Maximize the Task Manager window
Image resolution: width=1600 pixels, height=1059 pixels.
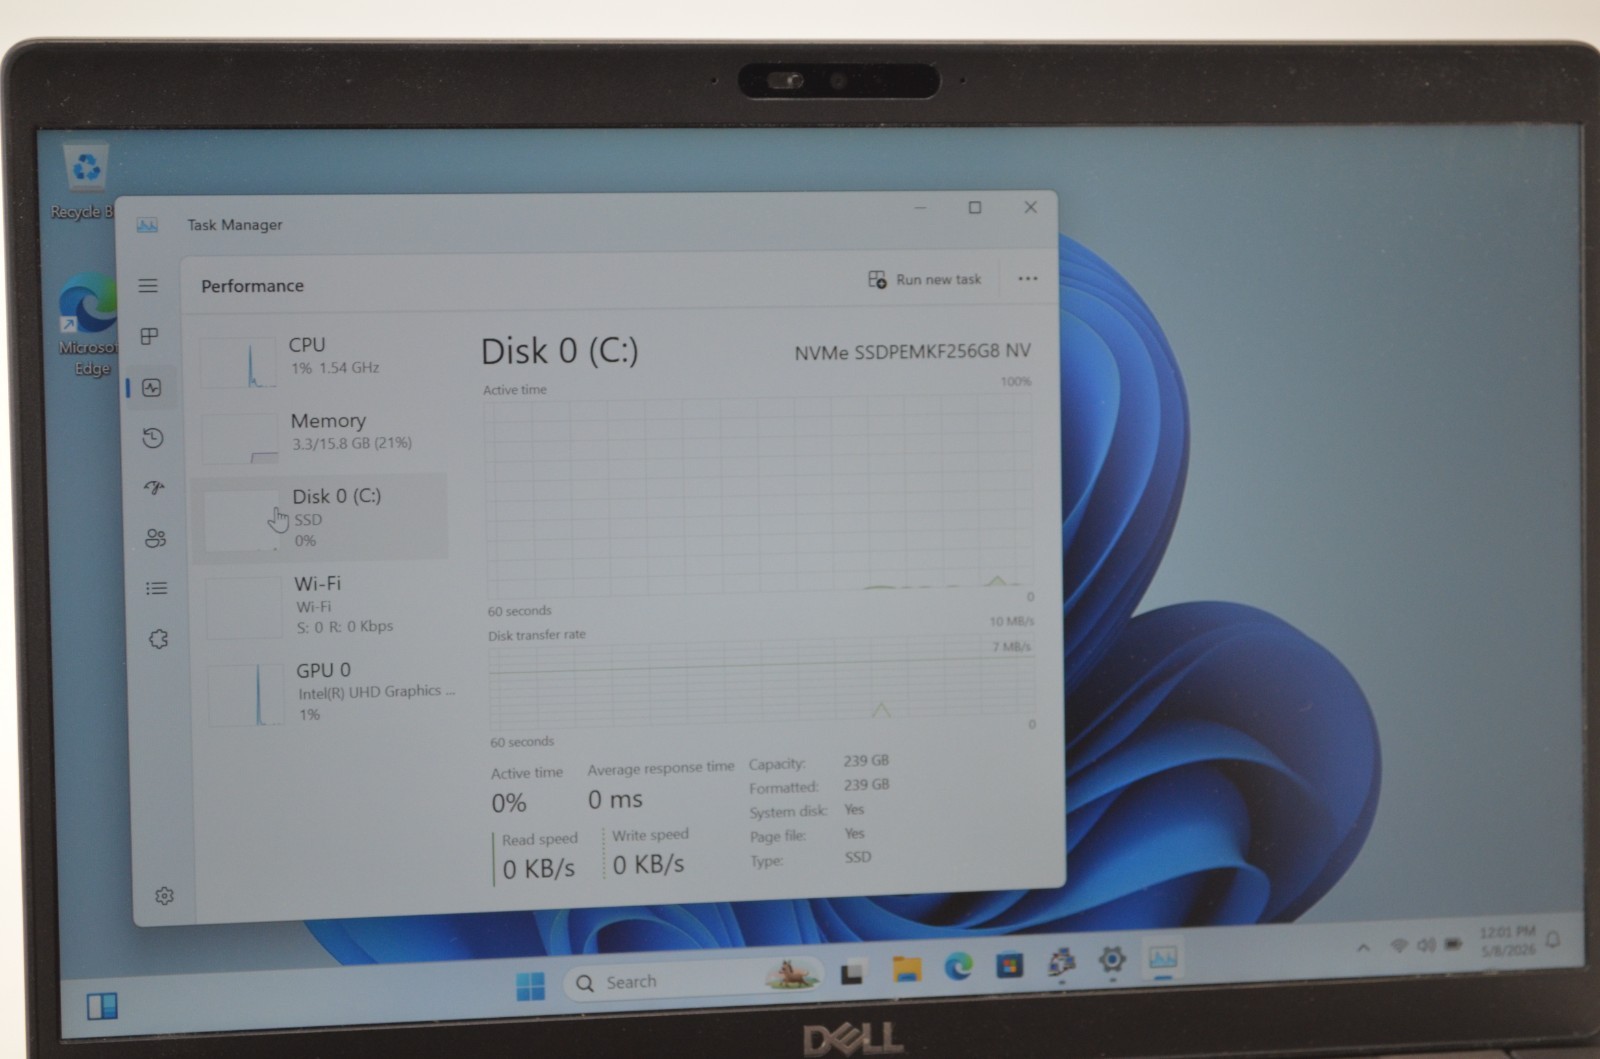(x=975, y=207)
